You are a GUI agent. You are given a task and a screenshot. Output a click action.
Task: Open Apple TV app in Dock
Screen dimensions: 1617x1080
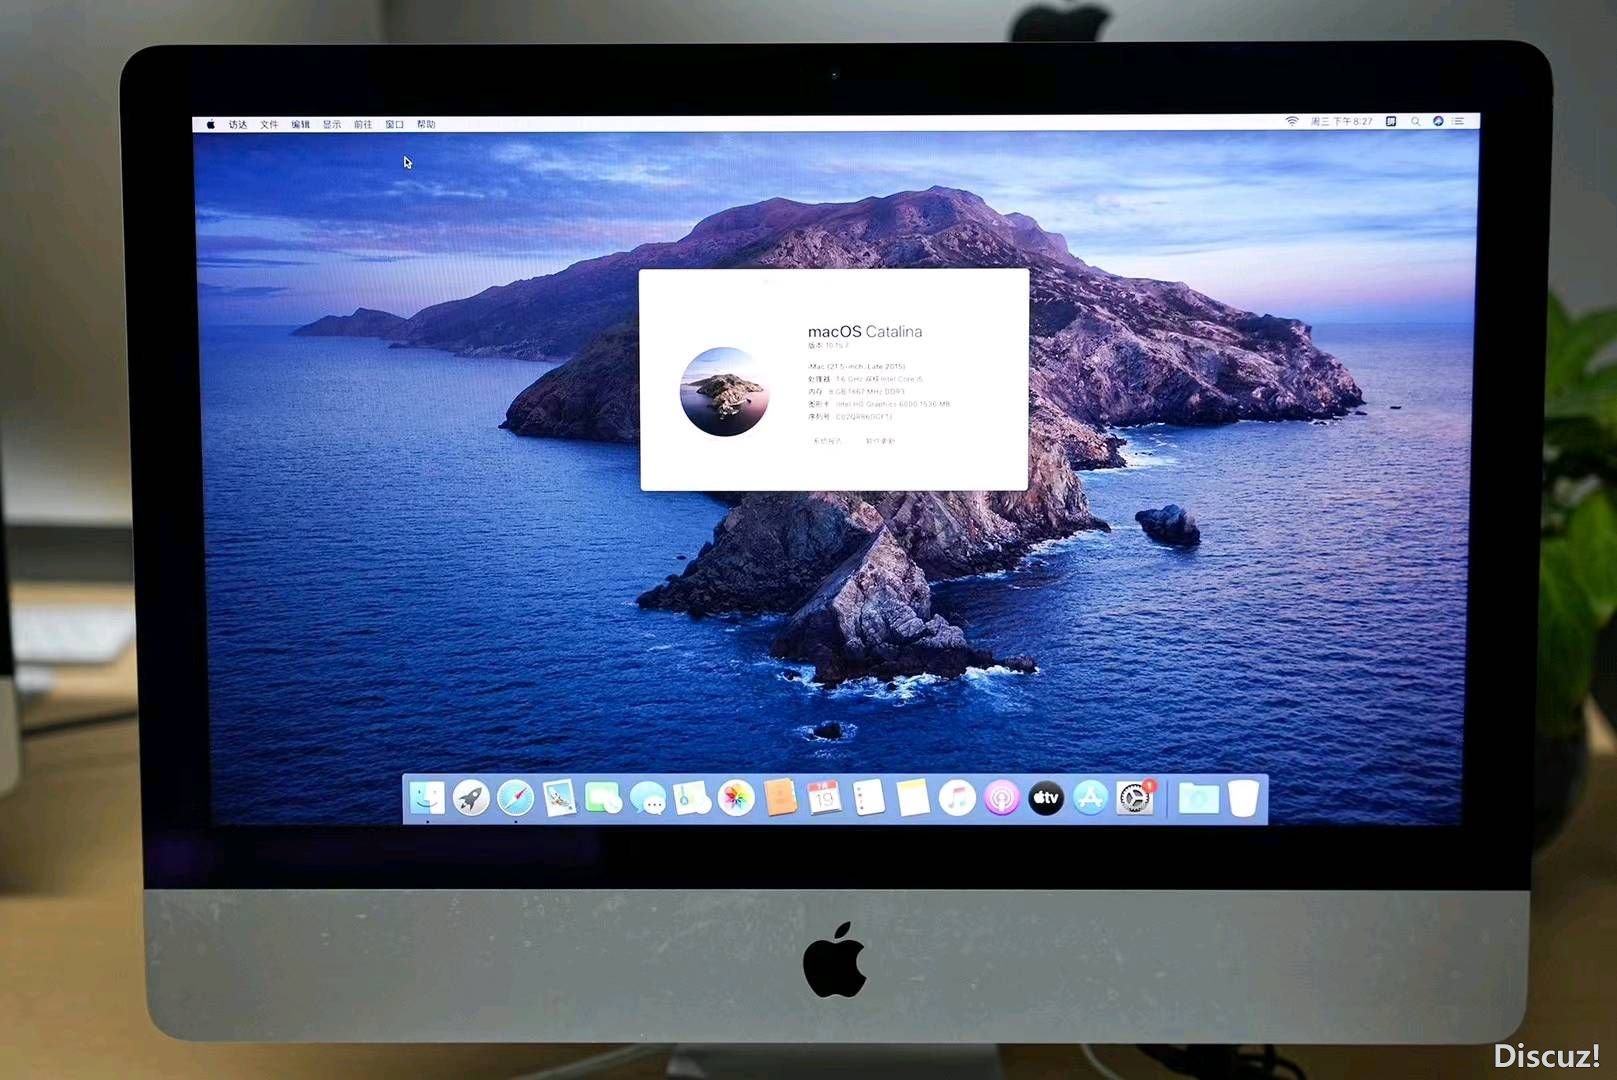point(1046,798)
